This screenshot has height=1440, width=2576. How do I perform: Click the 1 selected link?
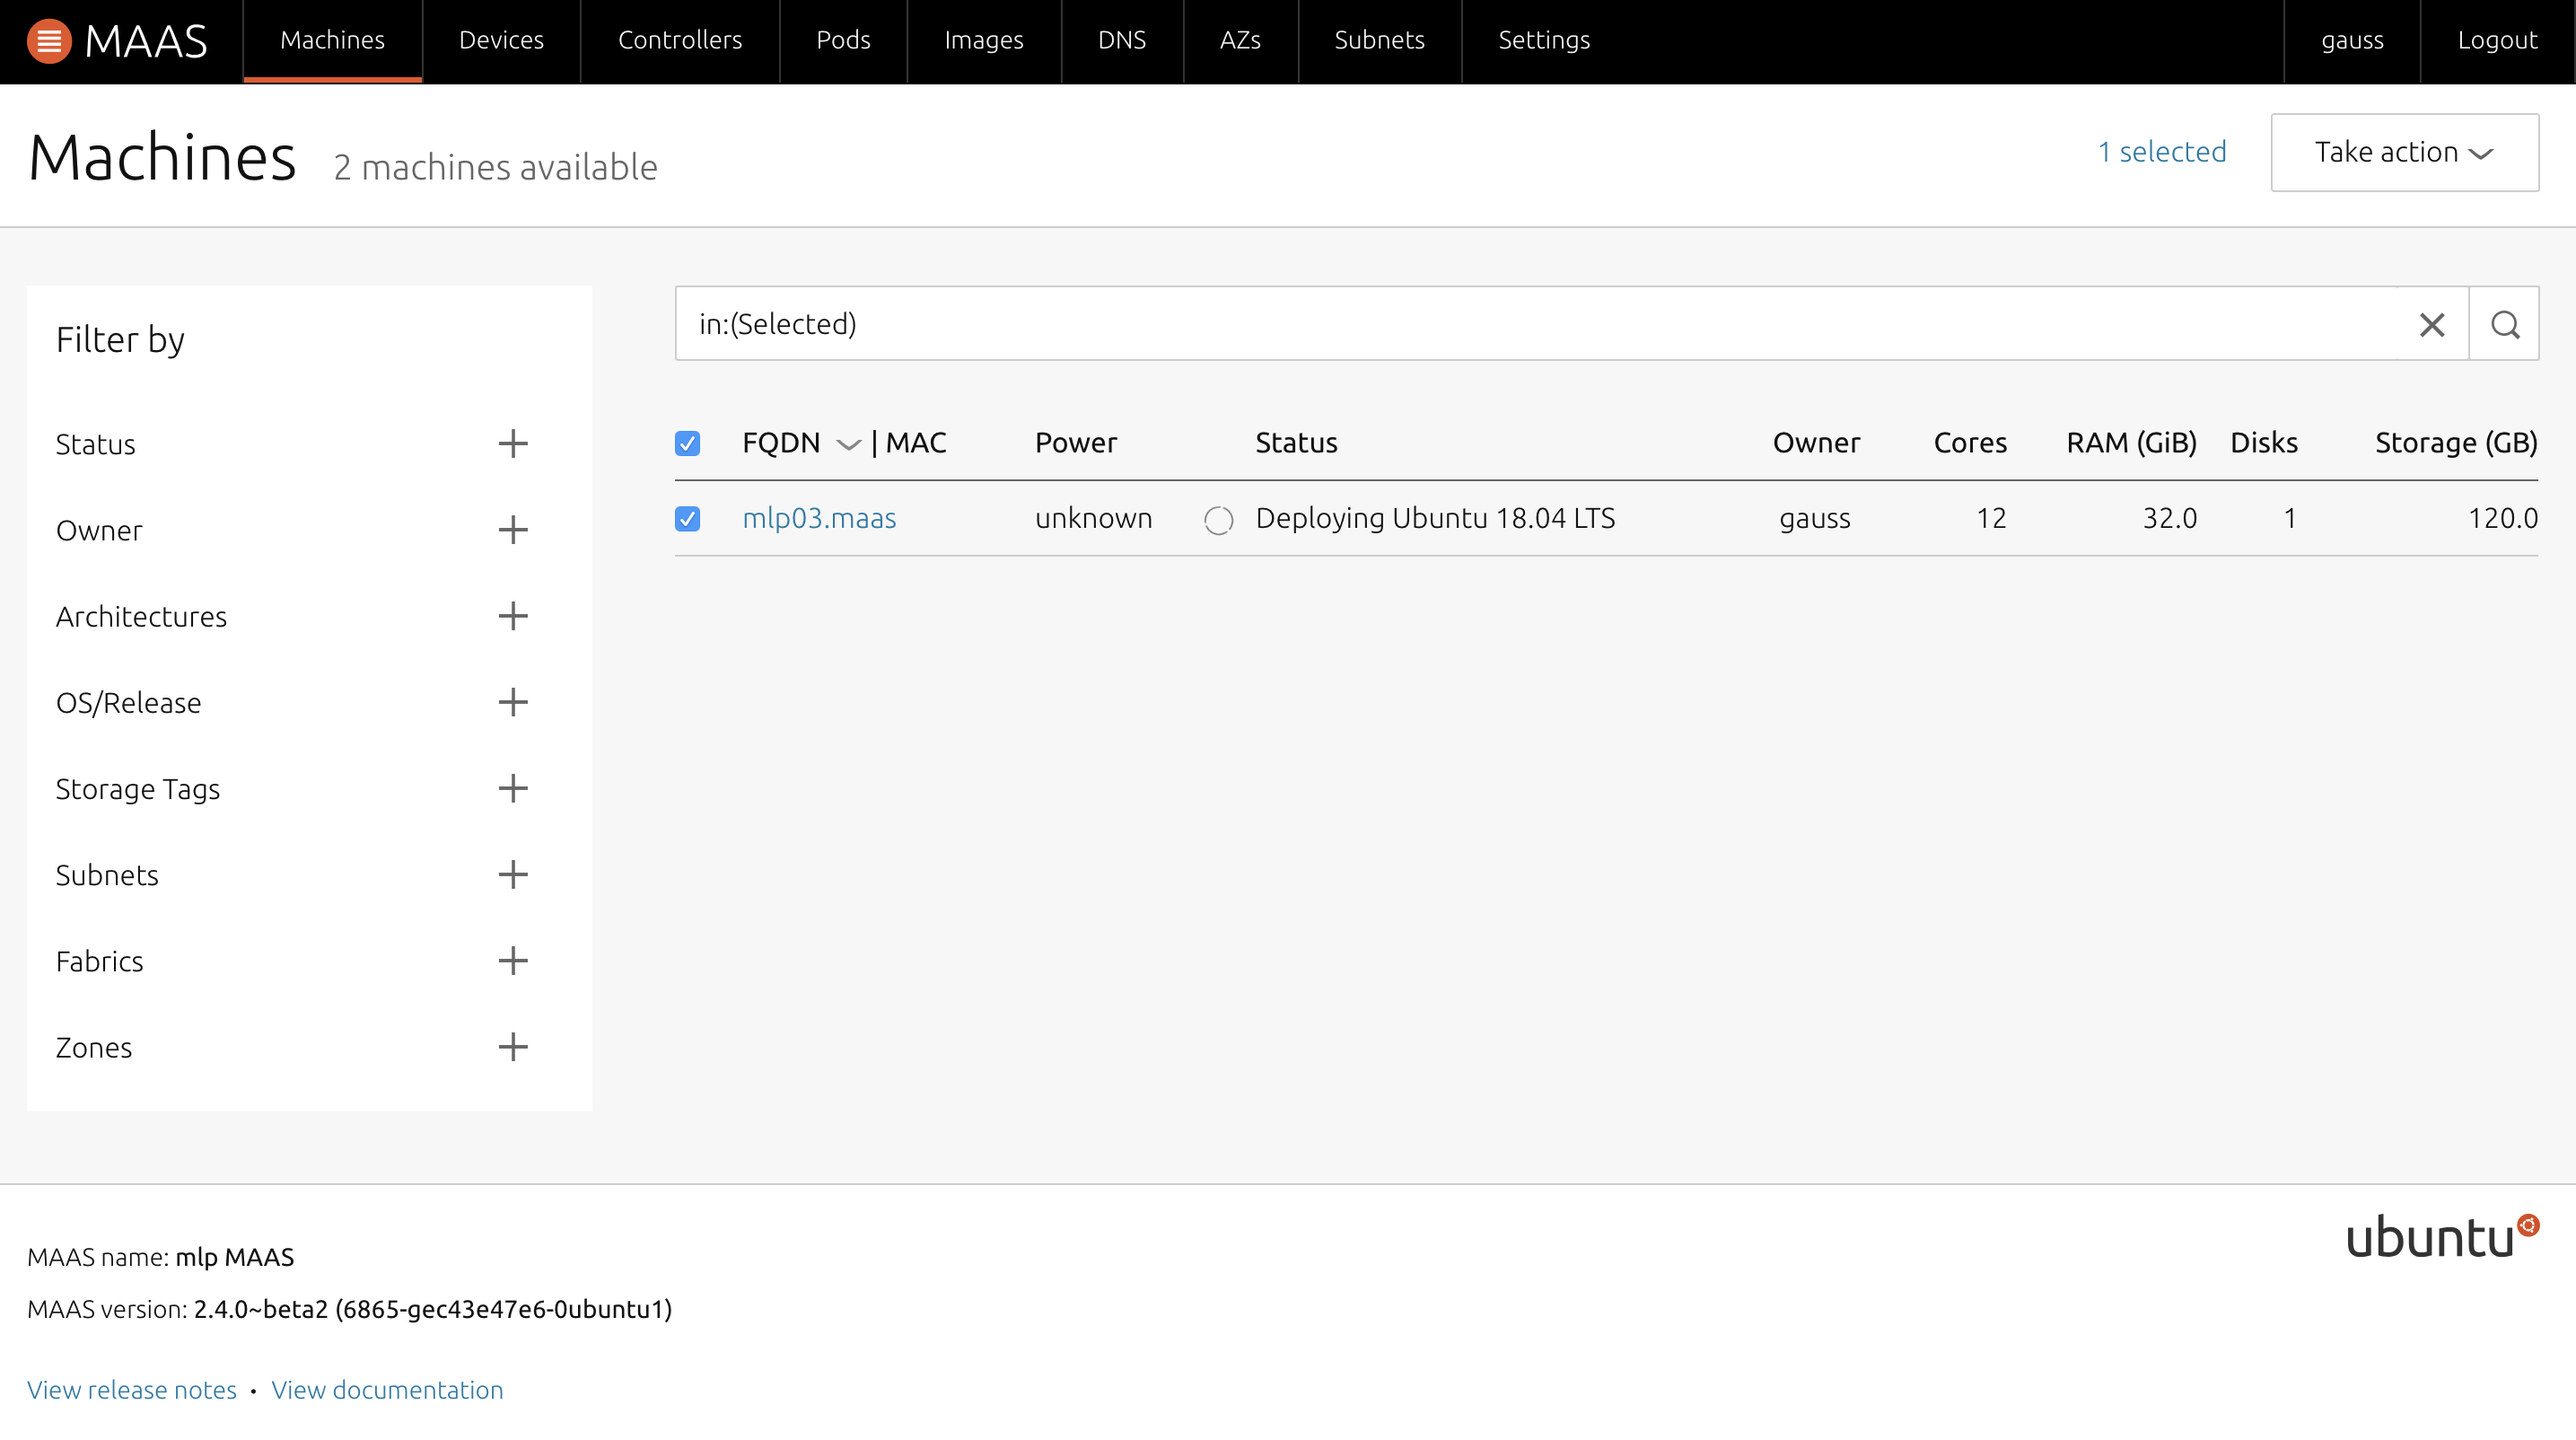(x=2161, y=152)
